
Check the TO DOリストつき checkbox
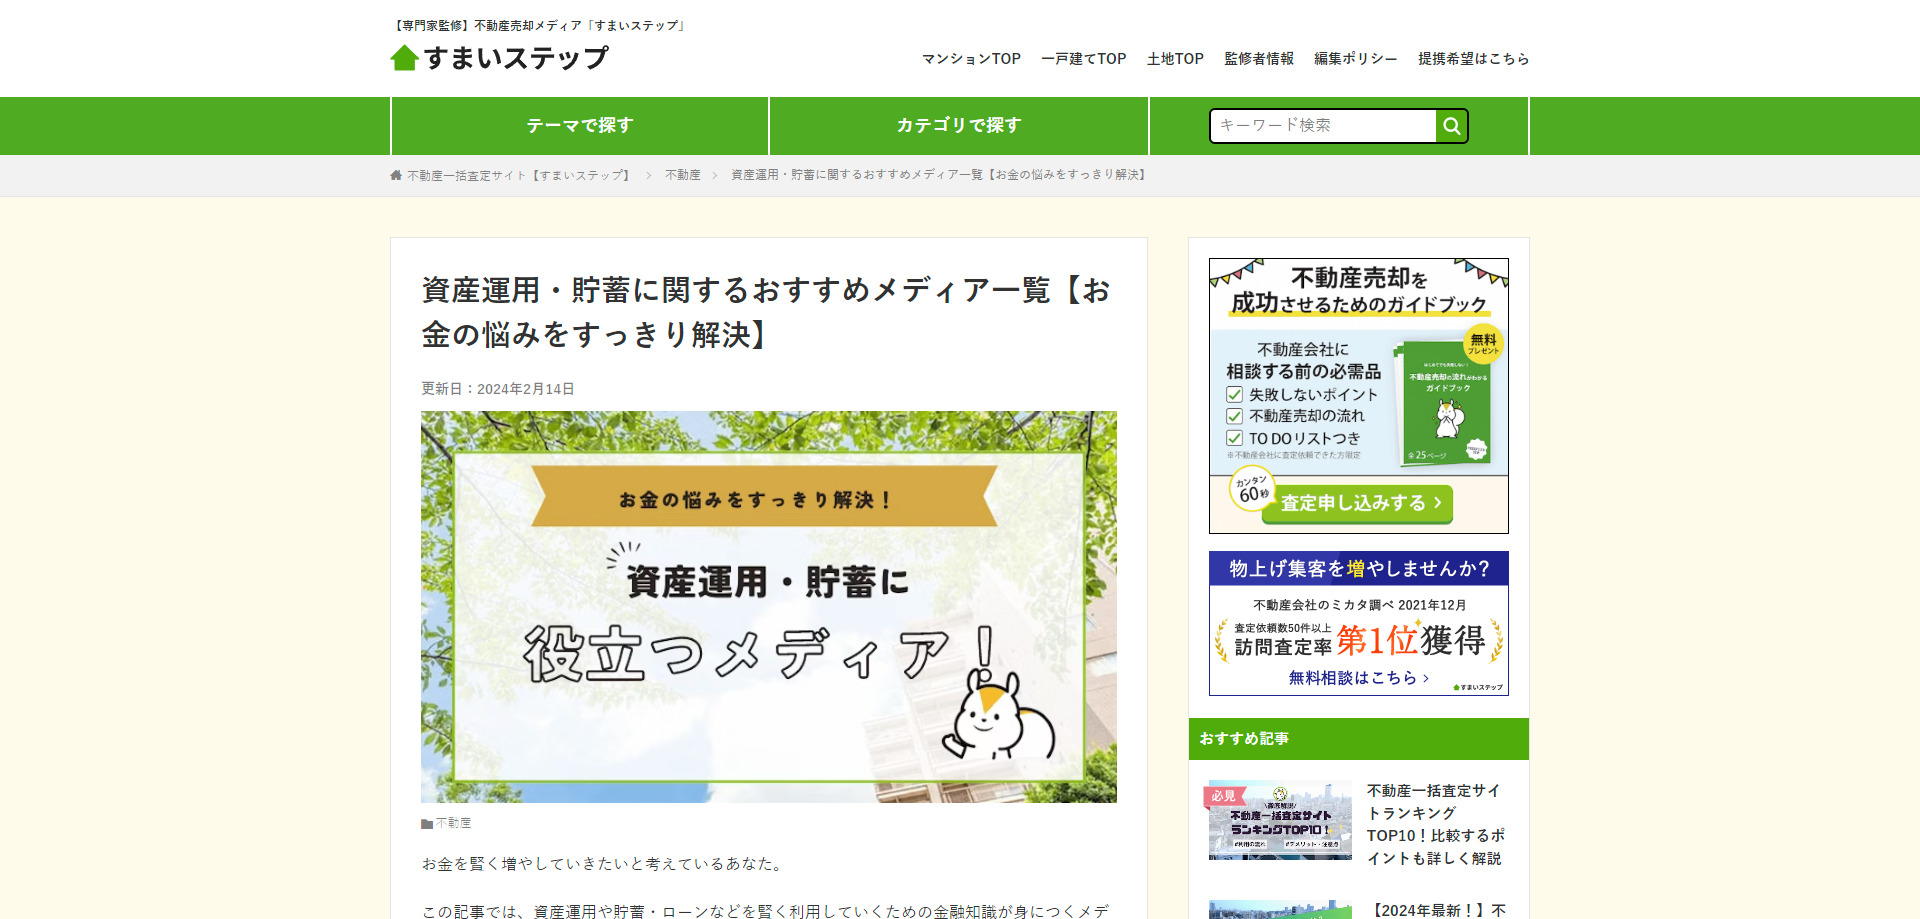tap(1235, 438)
